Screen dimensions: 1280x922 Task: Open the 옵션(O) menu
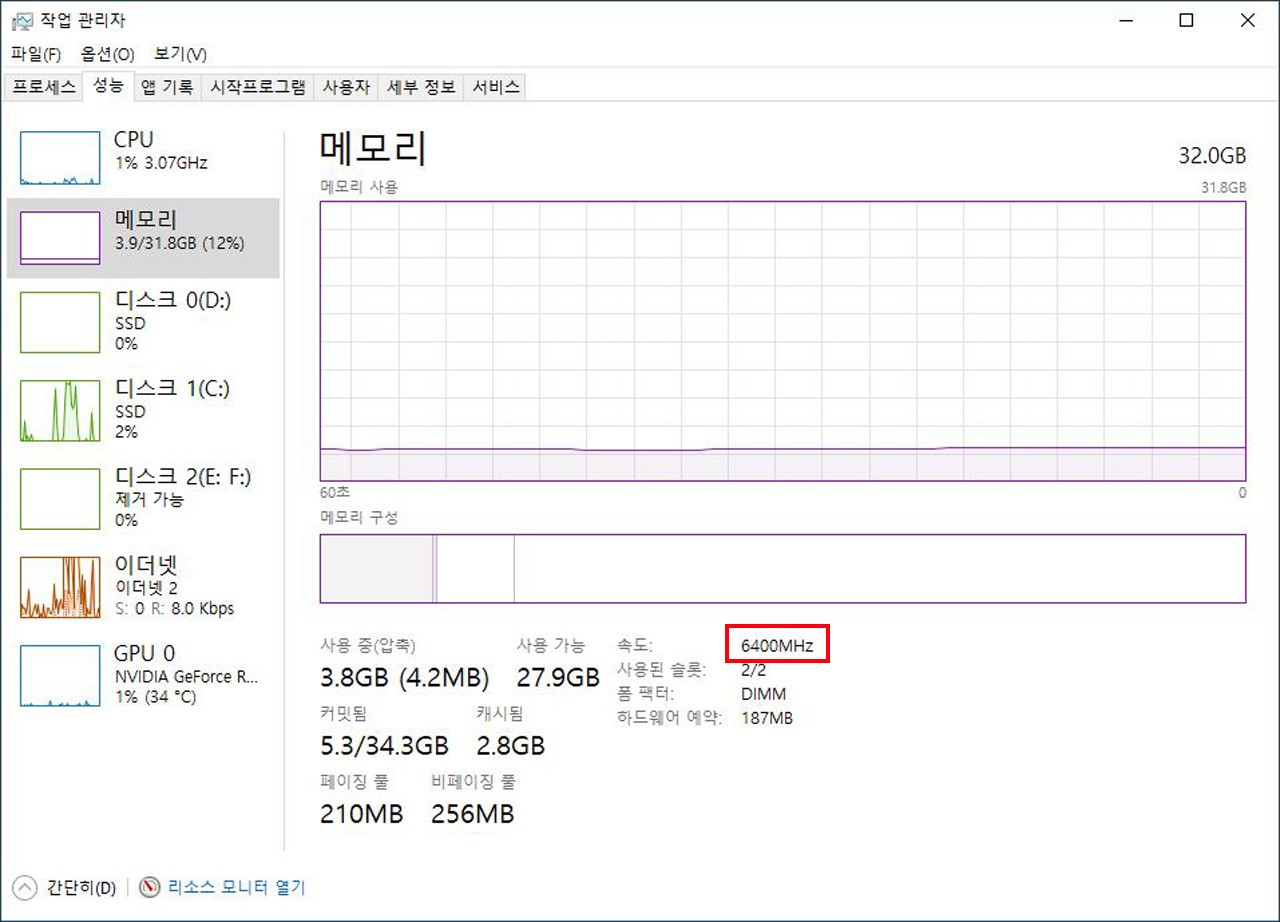point(107,54)
